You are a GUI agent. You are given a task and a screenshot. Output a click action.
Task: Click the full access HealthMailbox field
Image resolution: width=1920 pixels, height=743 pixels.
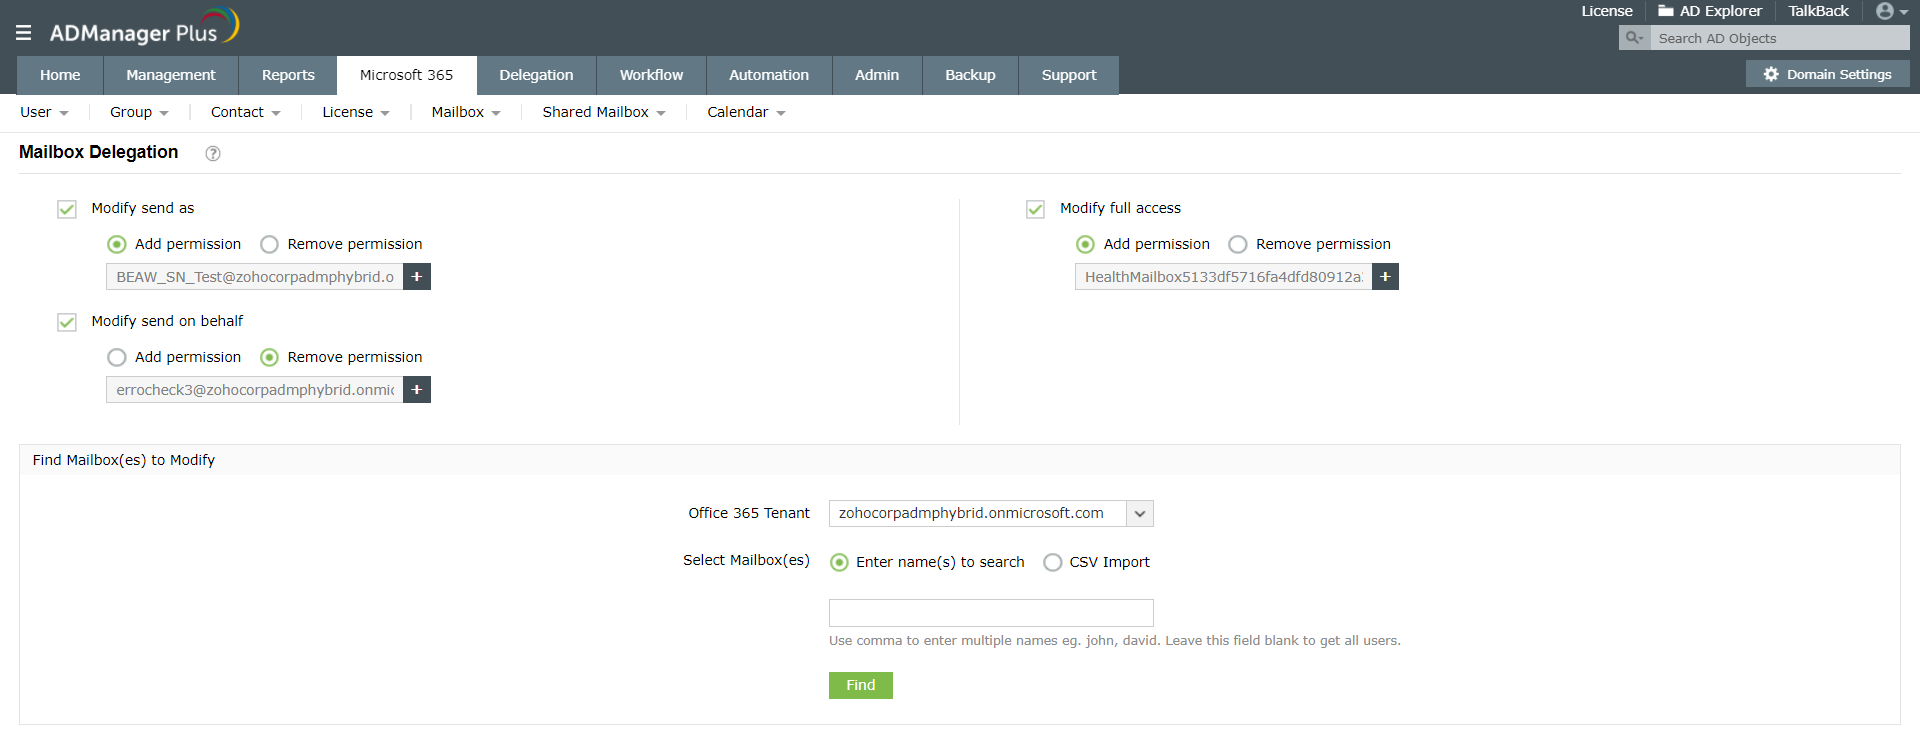coord(1223,277)
